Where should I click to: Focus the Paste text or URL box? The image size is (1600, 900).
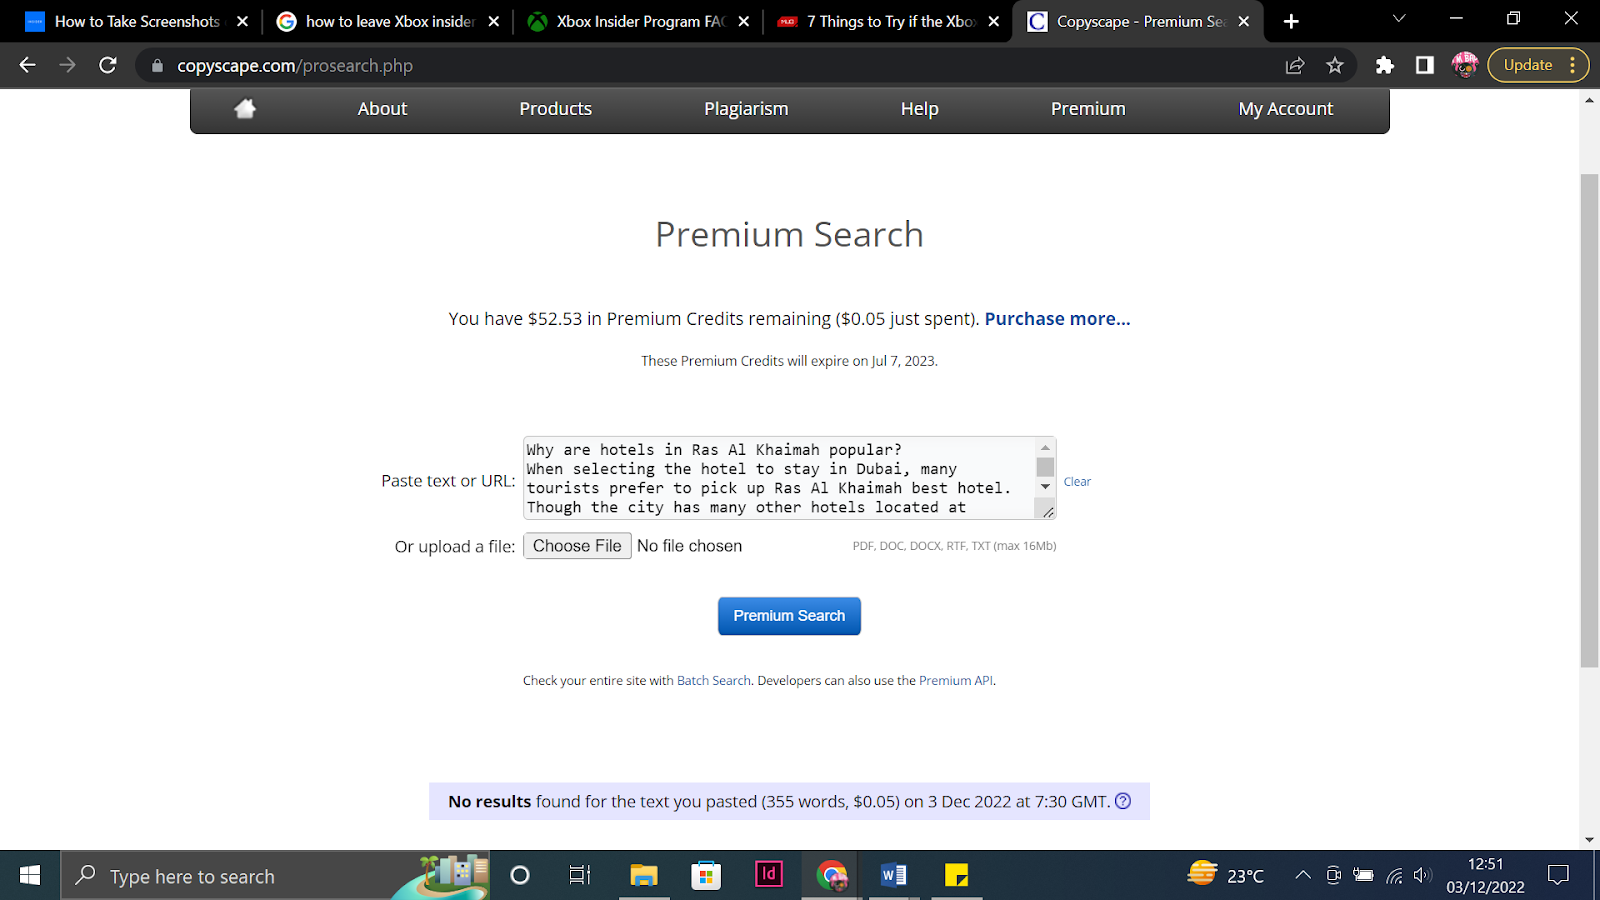pyautogui.click(x=780, y=478)
